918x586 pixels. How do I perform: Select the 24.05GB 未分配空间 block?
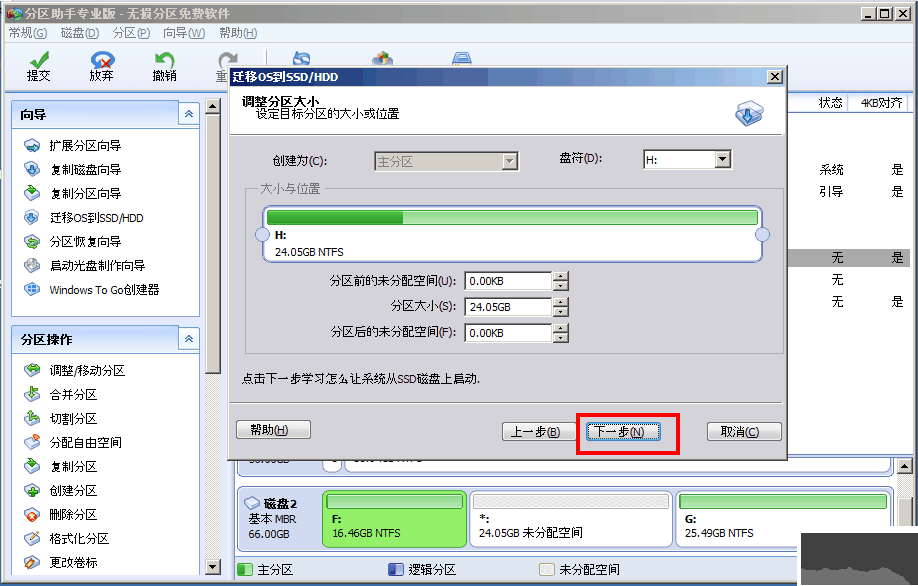(x=571, y=519)
